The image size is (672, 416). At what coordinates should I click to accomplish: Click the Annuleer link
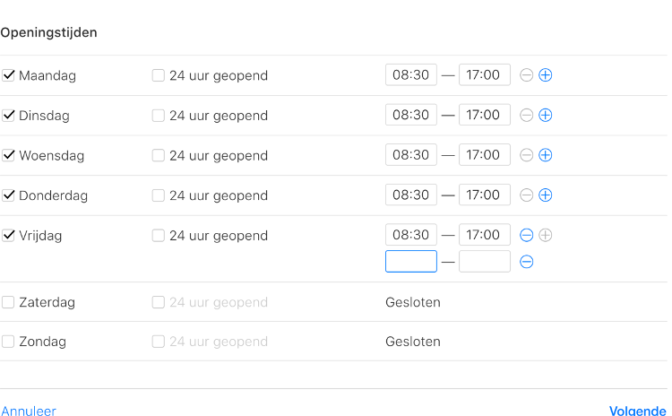(x=29, y=410)
